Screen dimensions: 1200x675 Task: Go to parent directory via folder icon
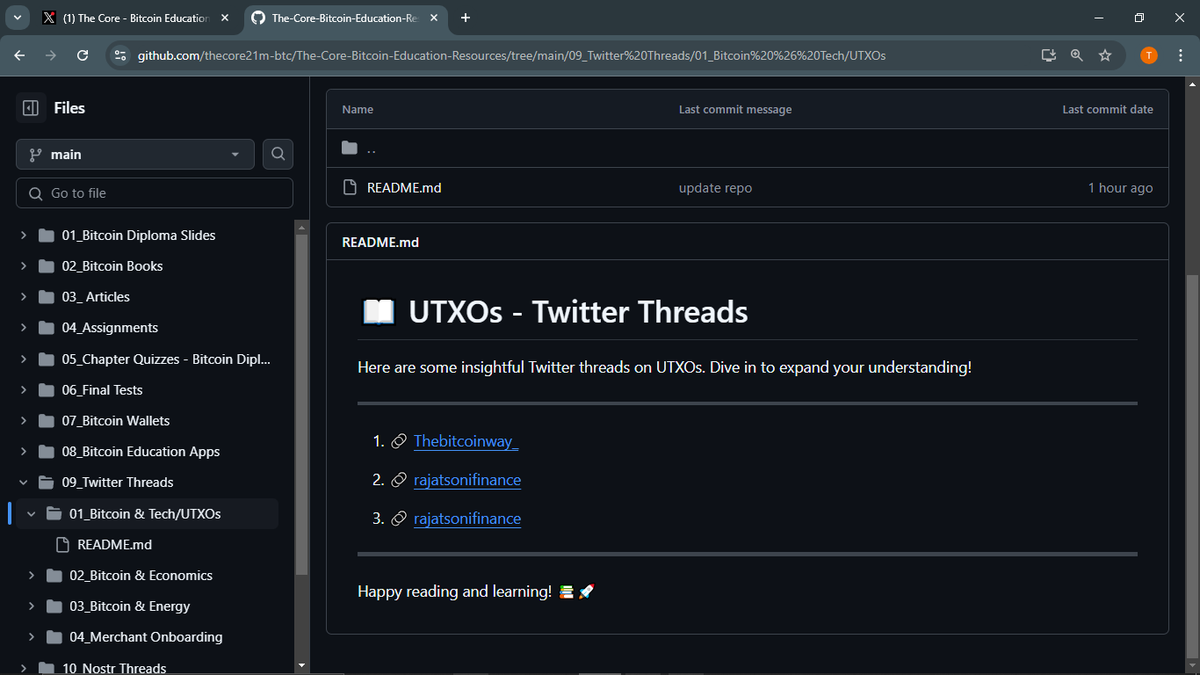pos(349,148)
